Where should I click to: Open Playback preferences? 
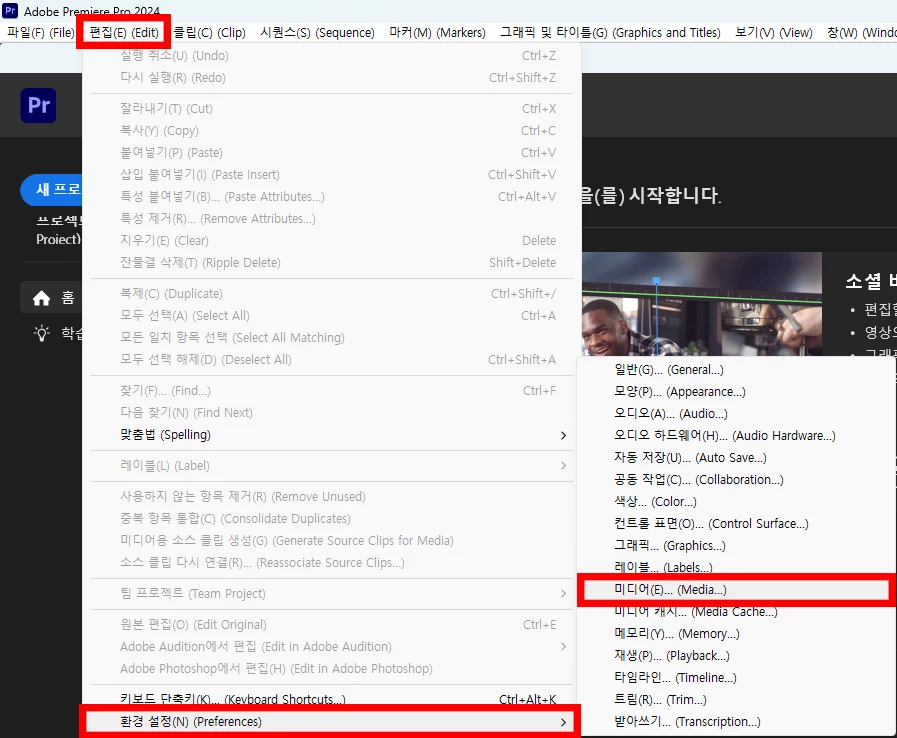[x=735, y=656]
